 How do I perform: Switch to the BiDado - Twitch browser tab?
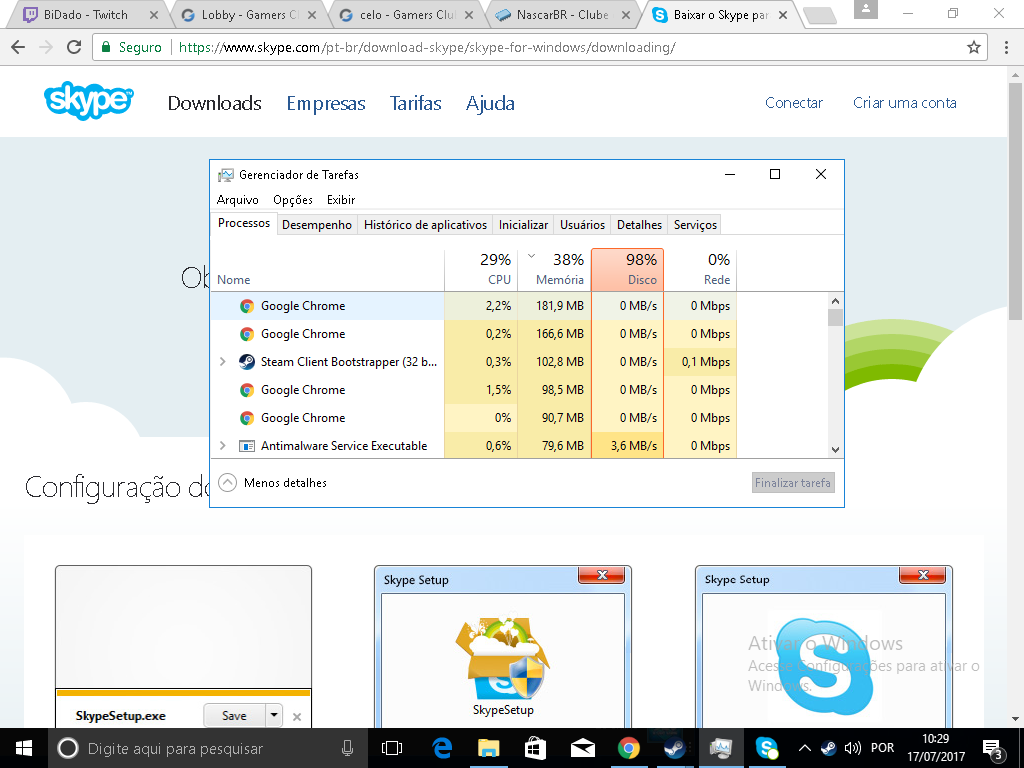pos(85,15)
